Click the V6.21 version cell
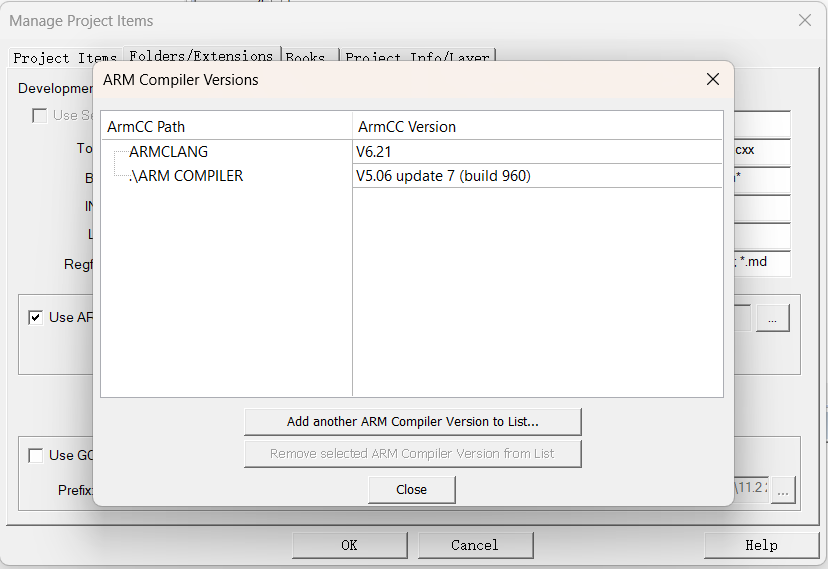This screenshot has width=828, height=569. coord(537,152)
